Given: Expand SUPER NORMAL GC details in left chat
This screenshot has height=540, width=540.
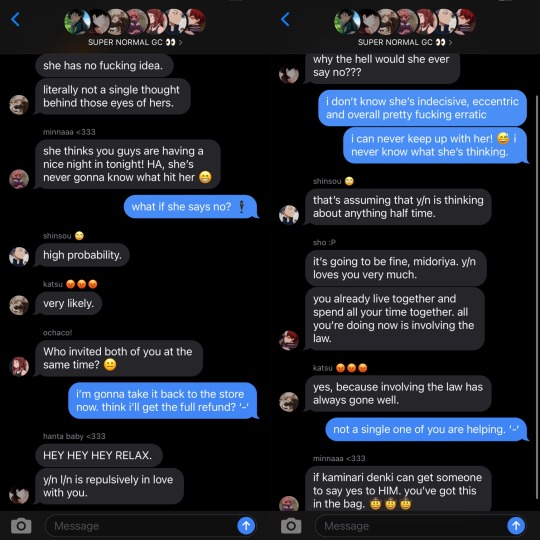Looking at the screenshot, I should pyautogui.click(x=135, y=42).
